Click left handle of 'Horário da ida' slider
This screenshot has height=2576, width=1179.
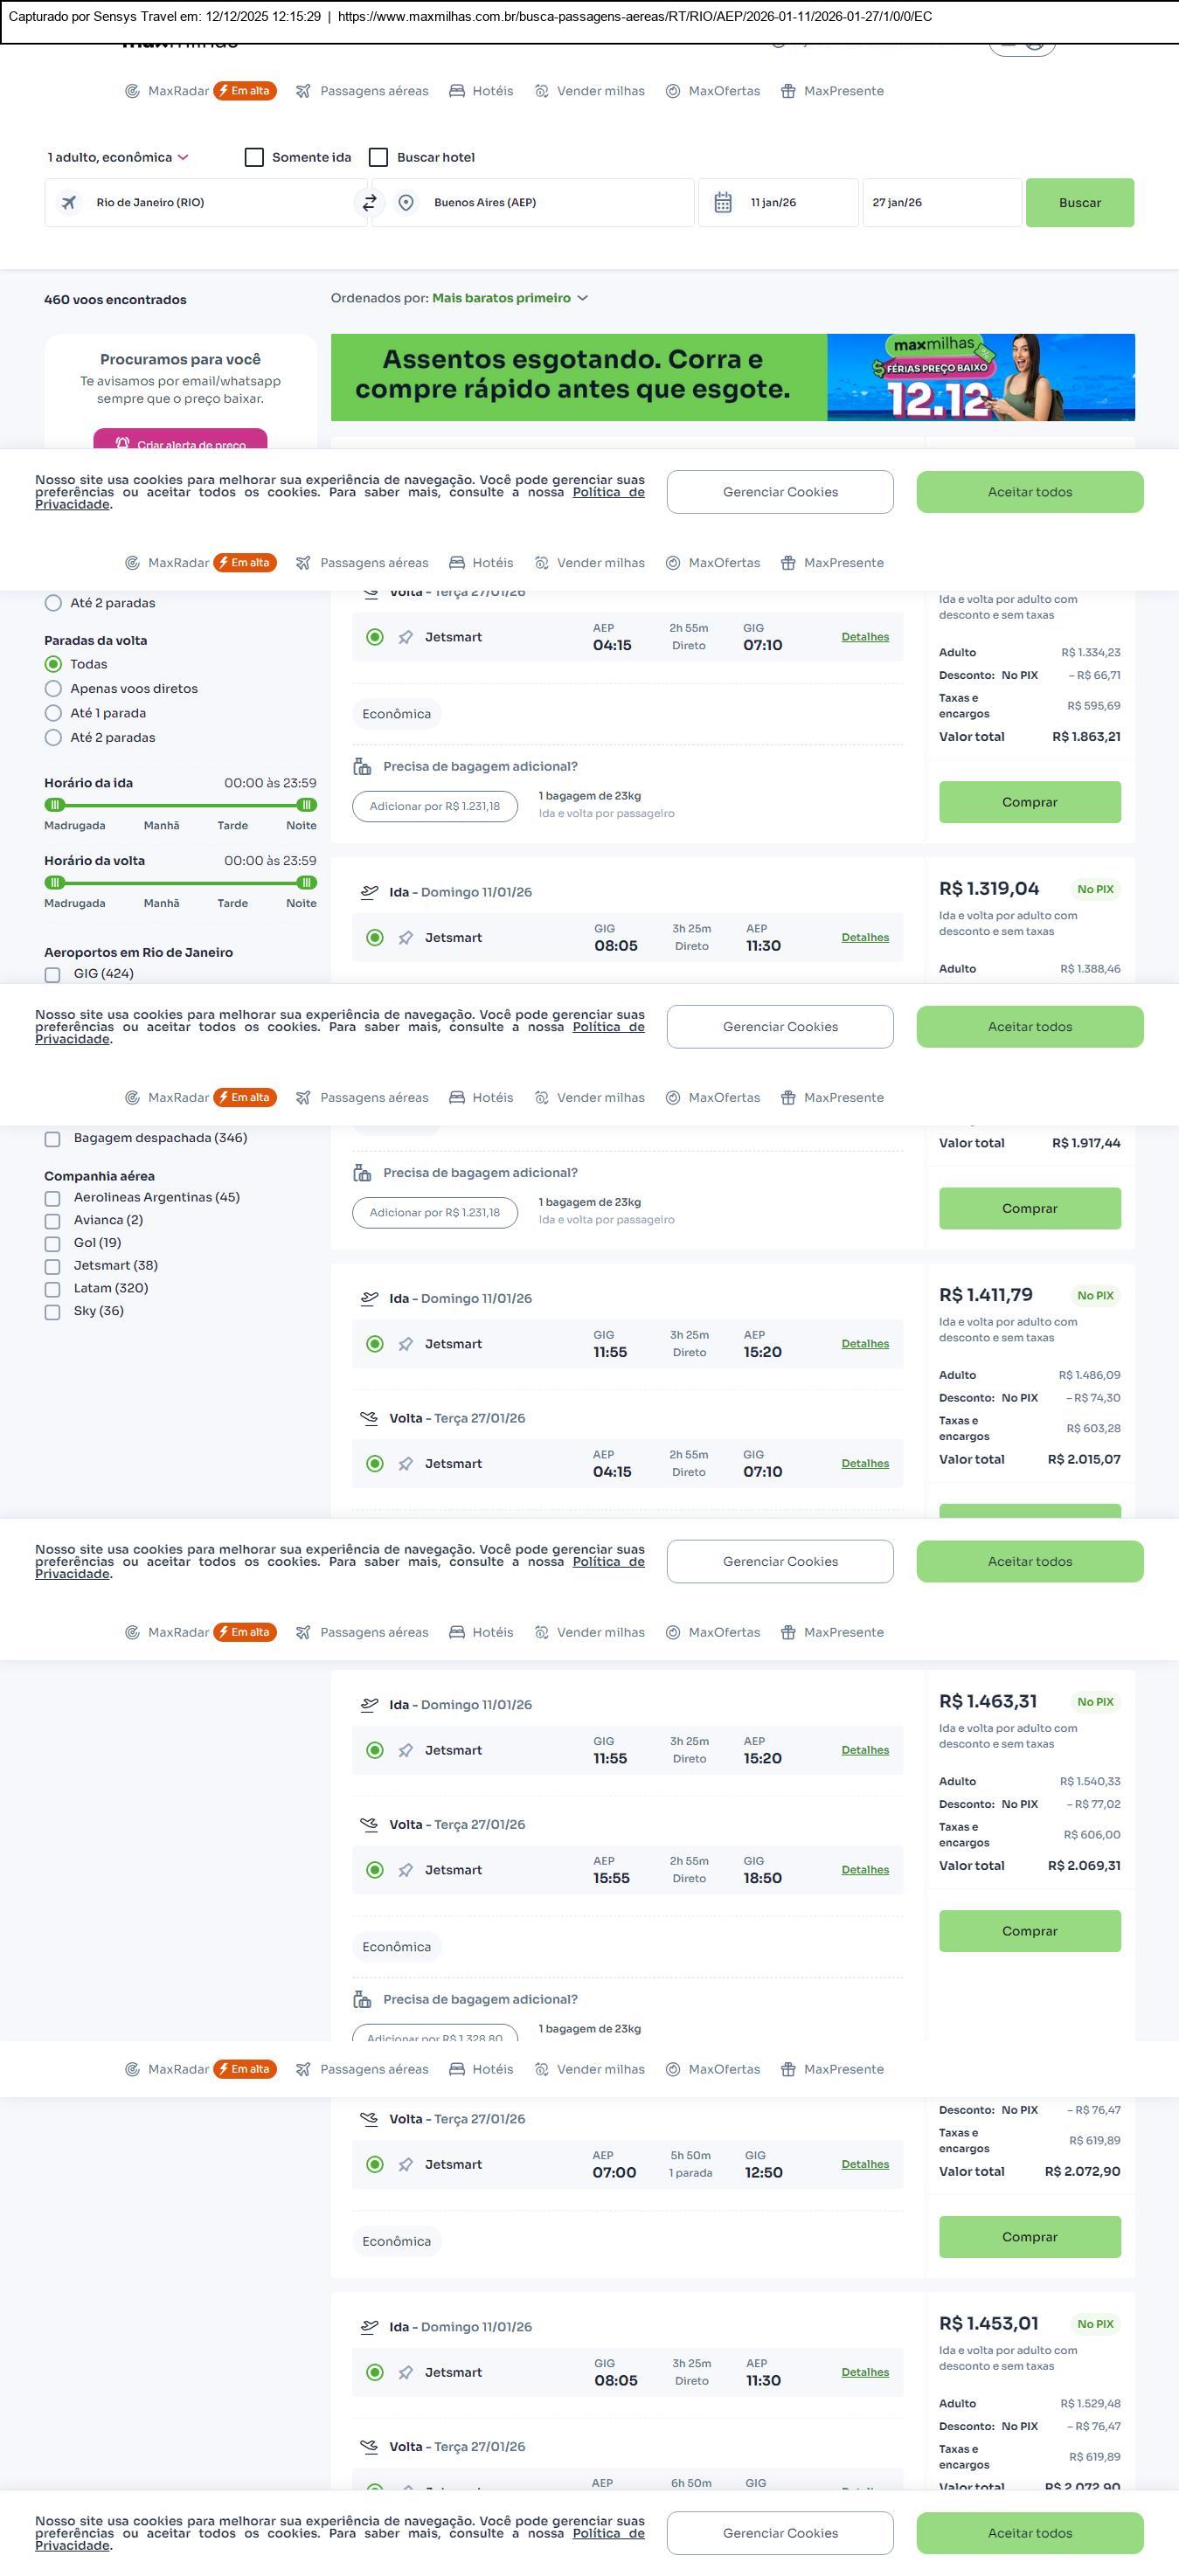[x=56, y=805]
